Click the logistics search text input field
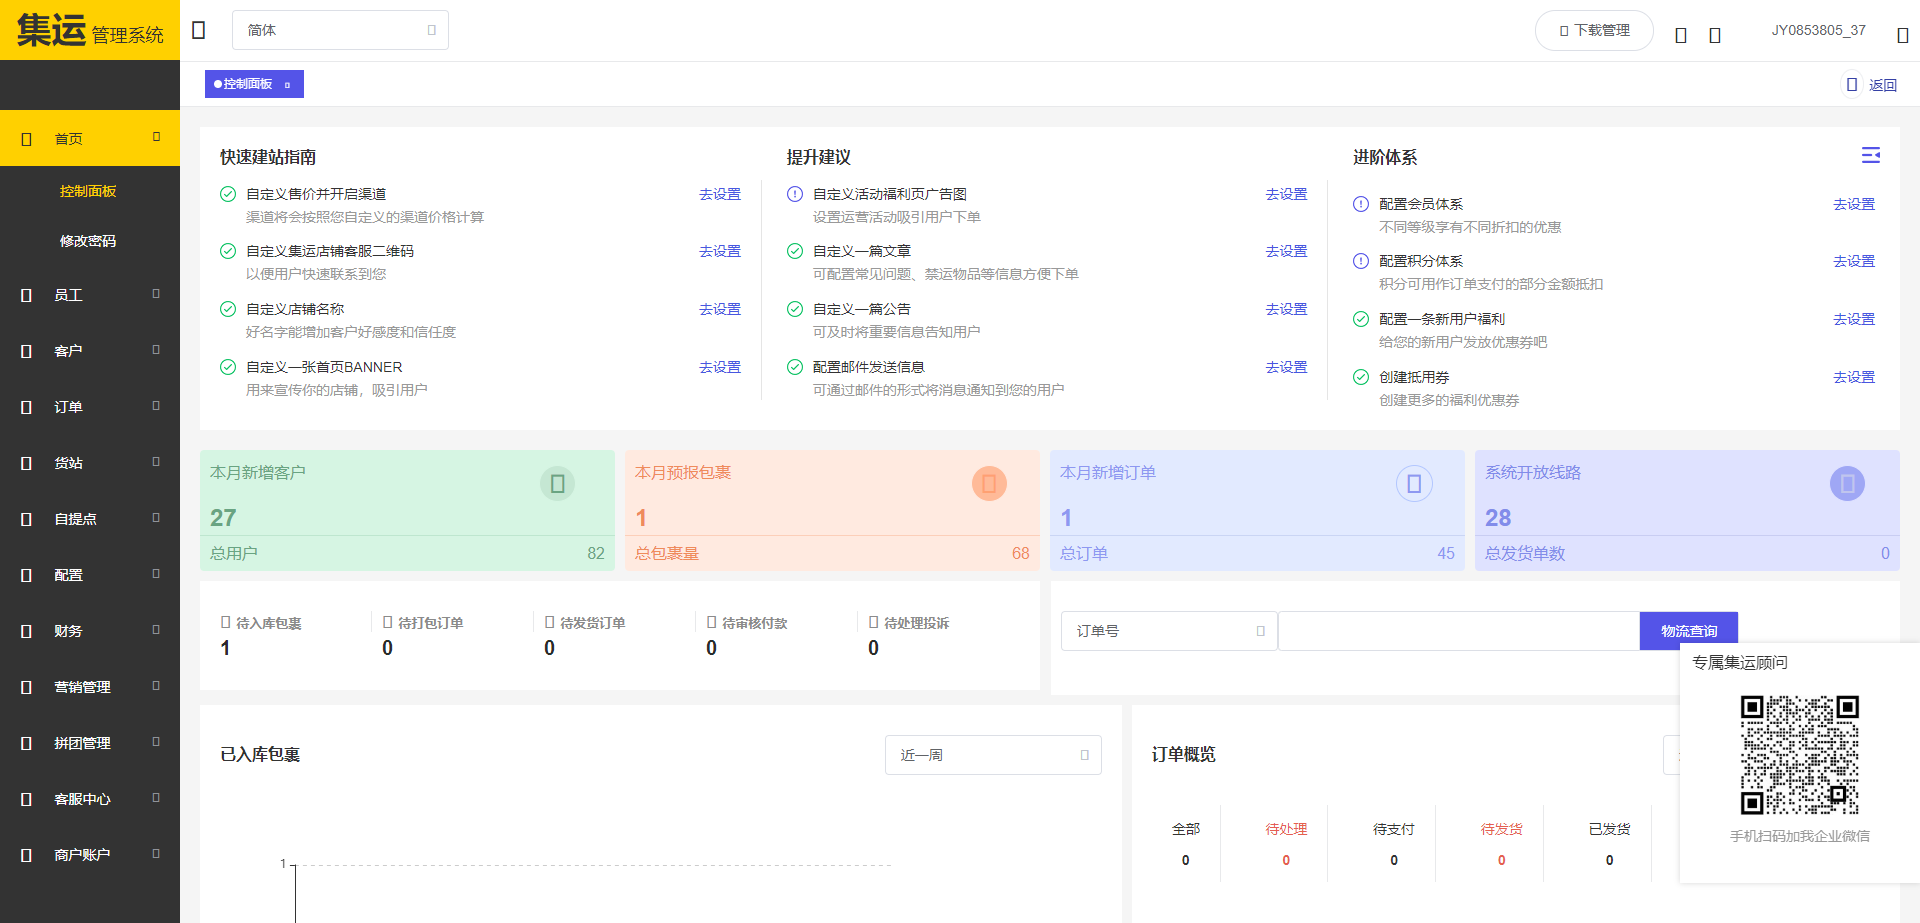This screenshot has height=923, width=1920. point(1458,631)
